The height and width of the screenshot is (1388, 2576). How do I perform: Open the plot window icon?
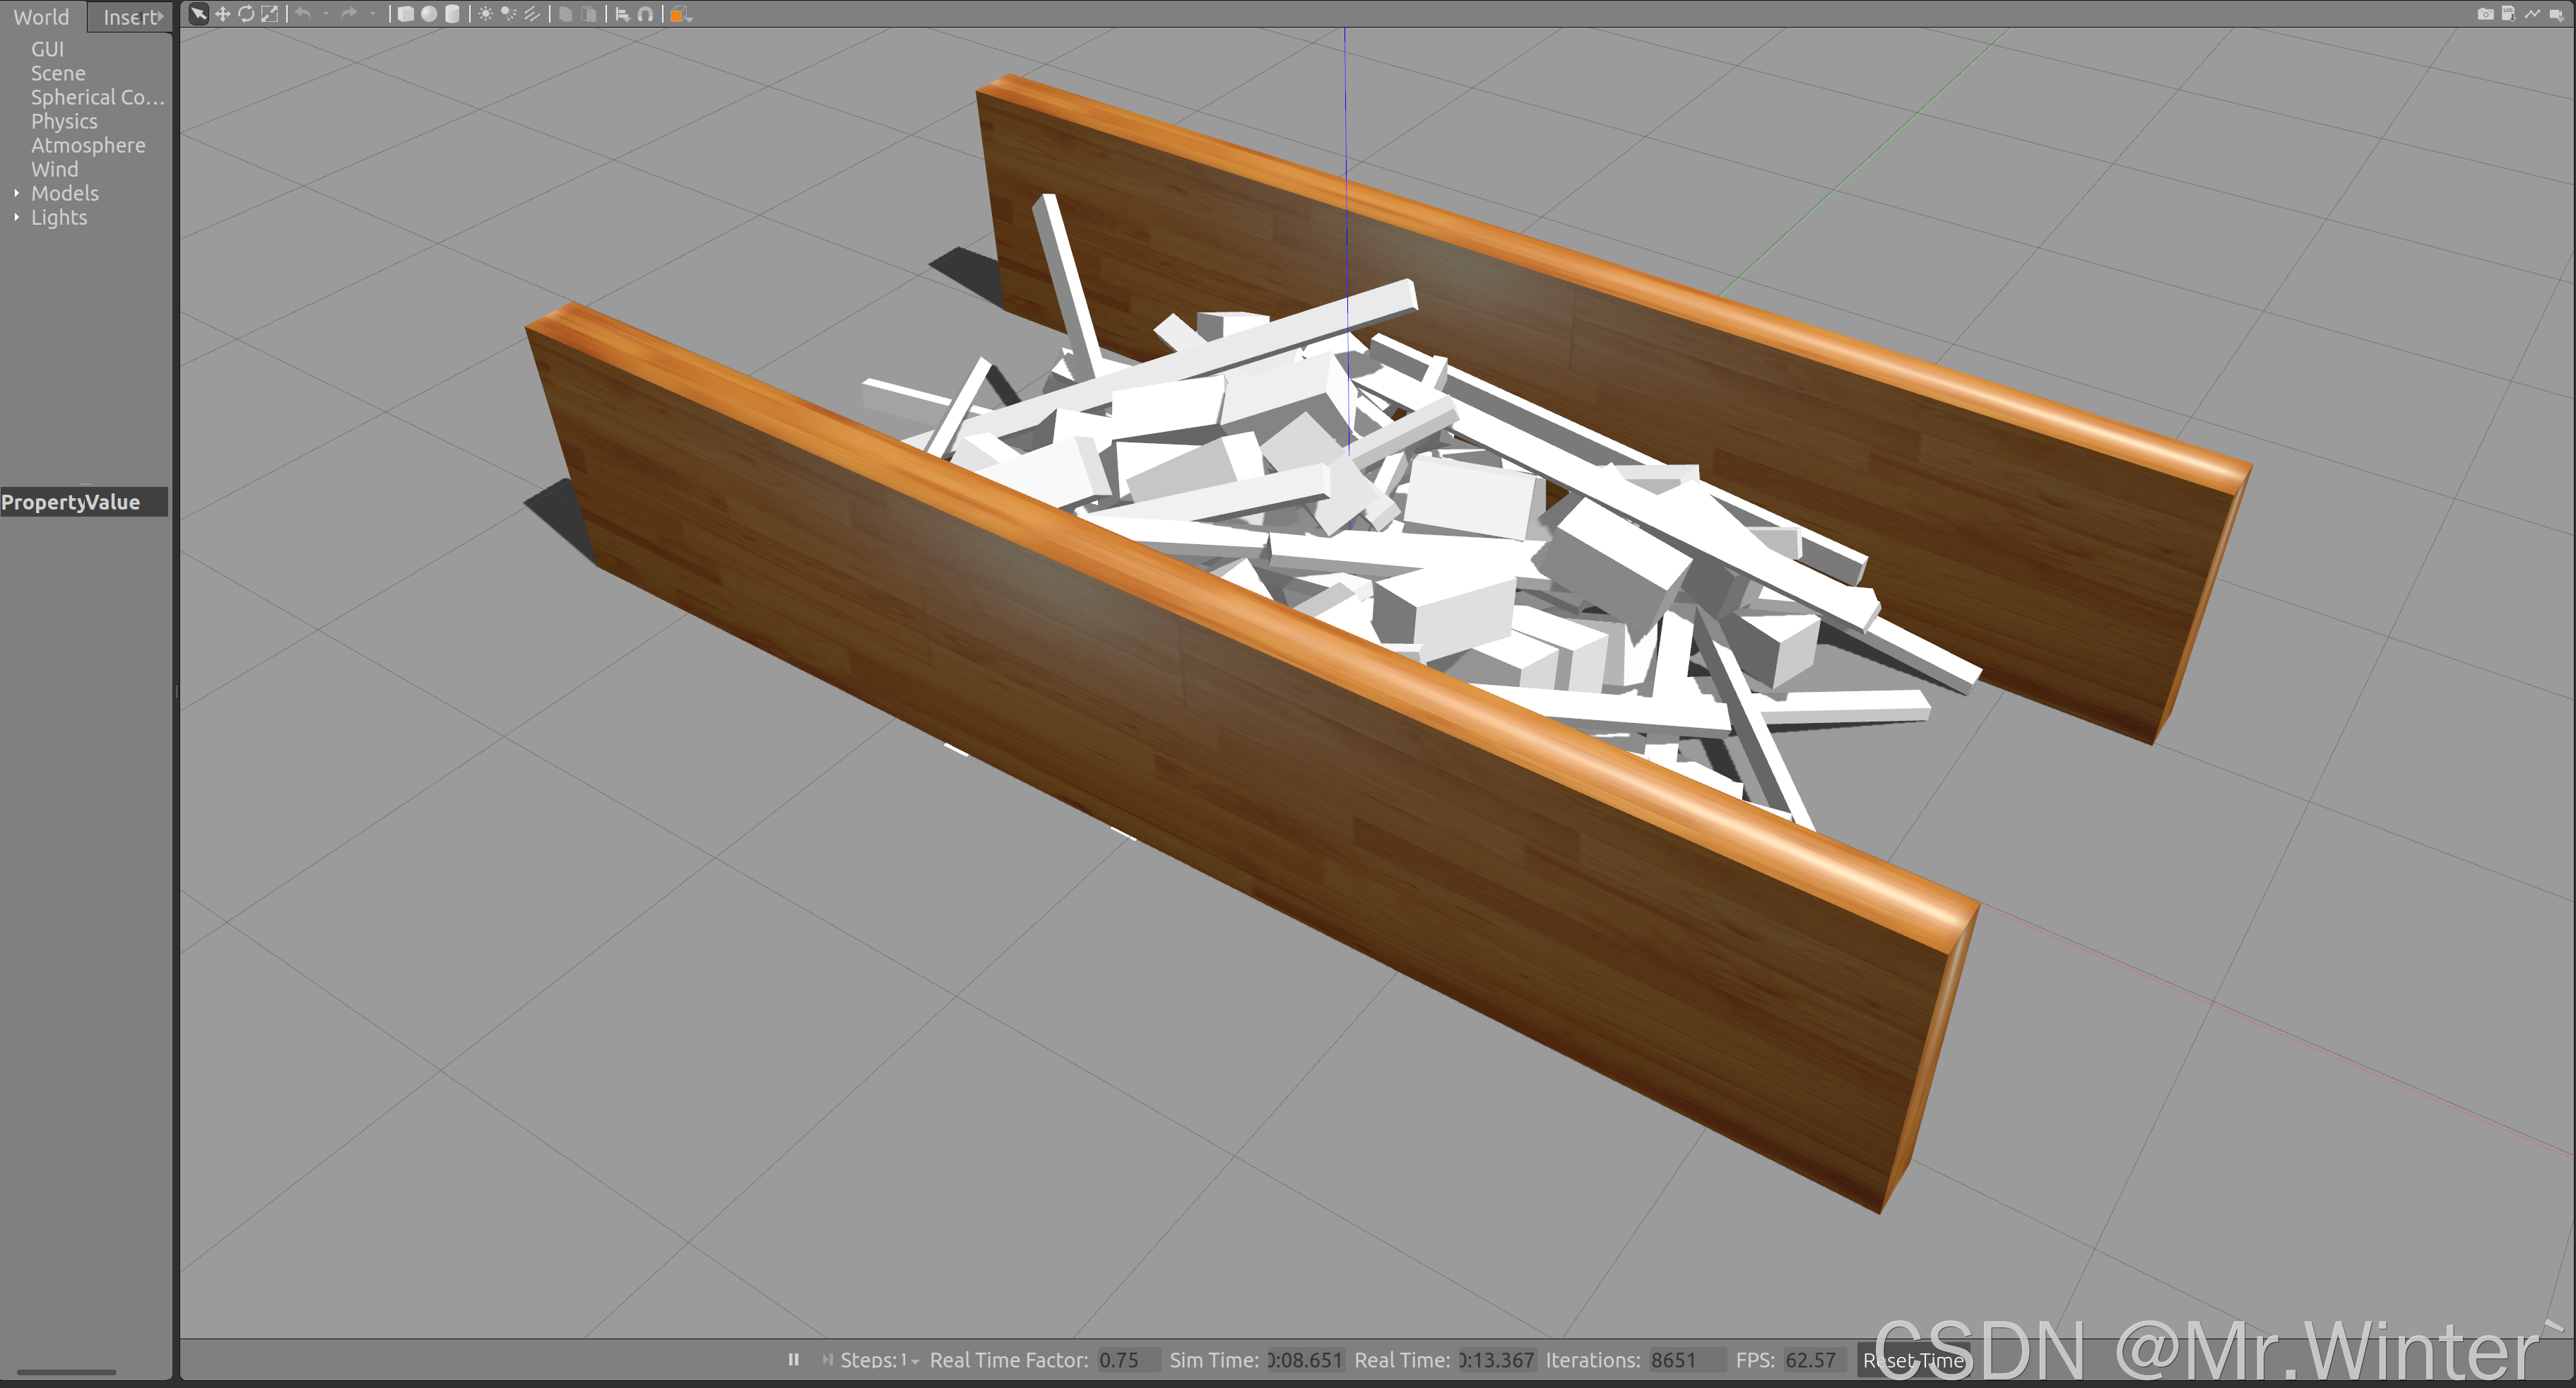click(x=2532, y=14)
